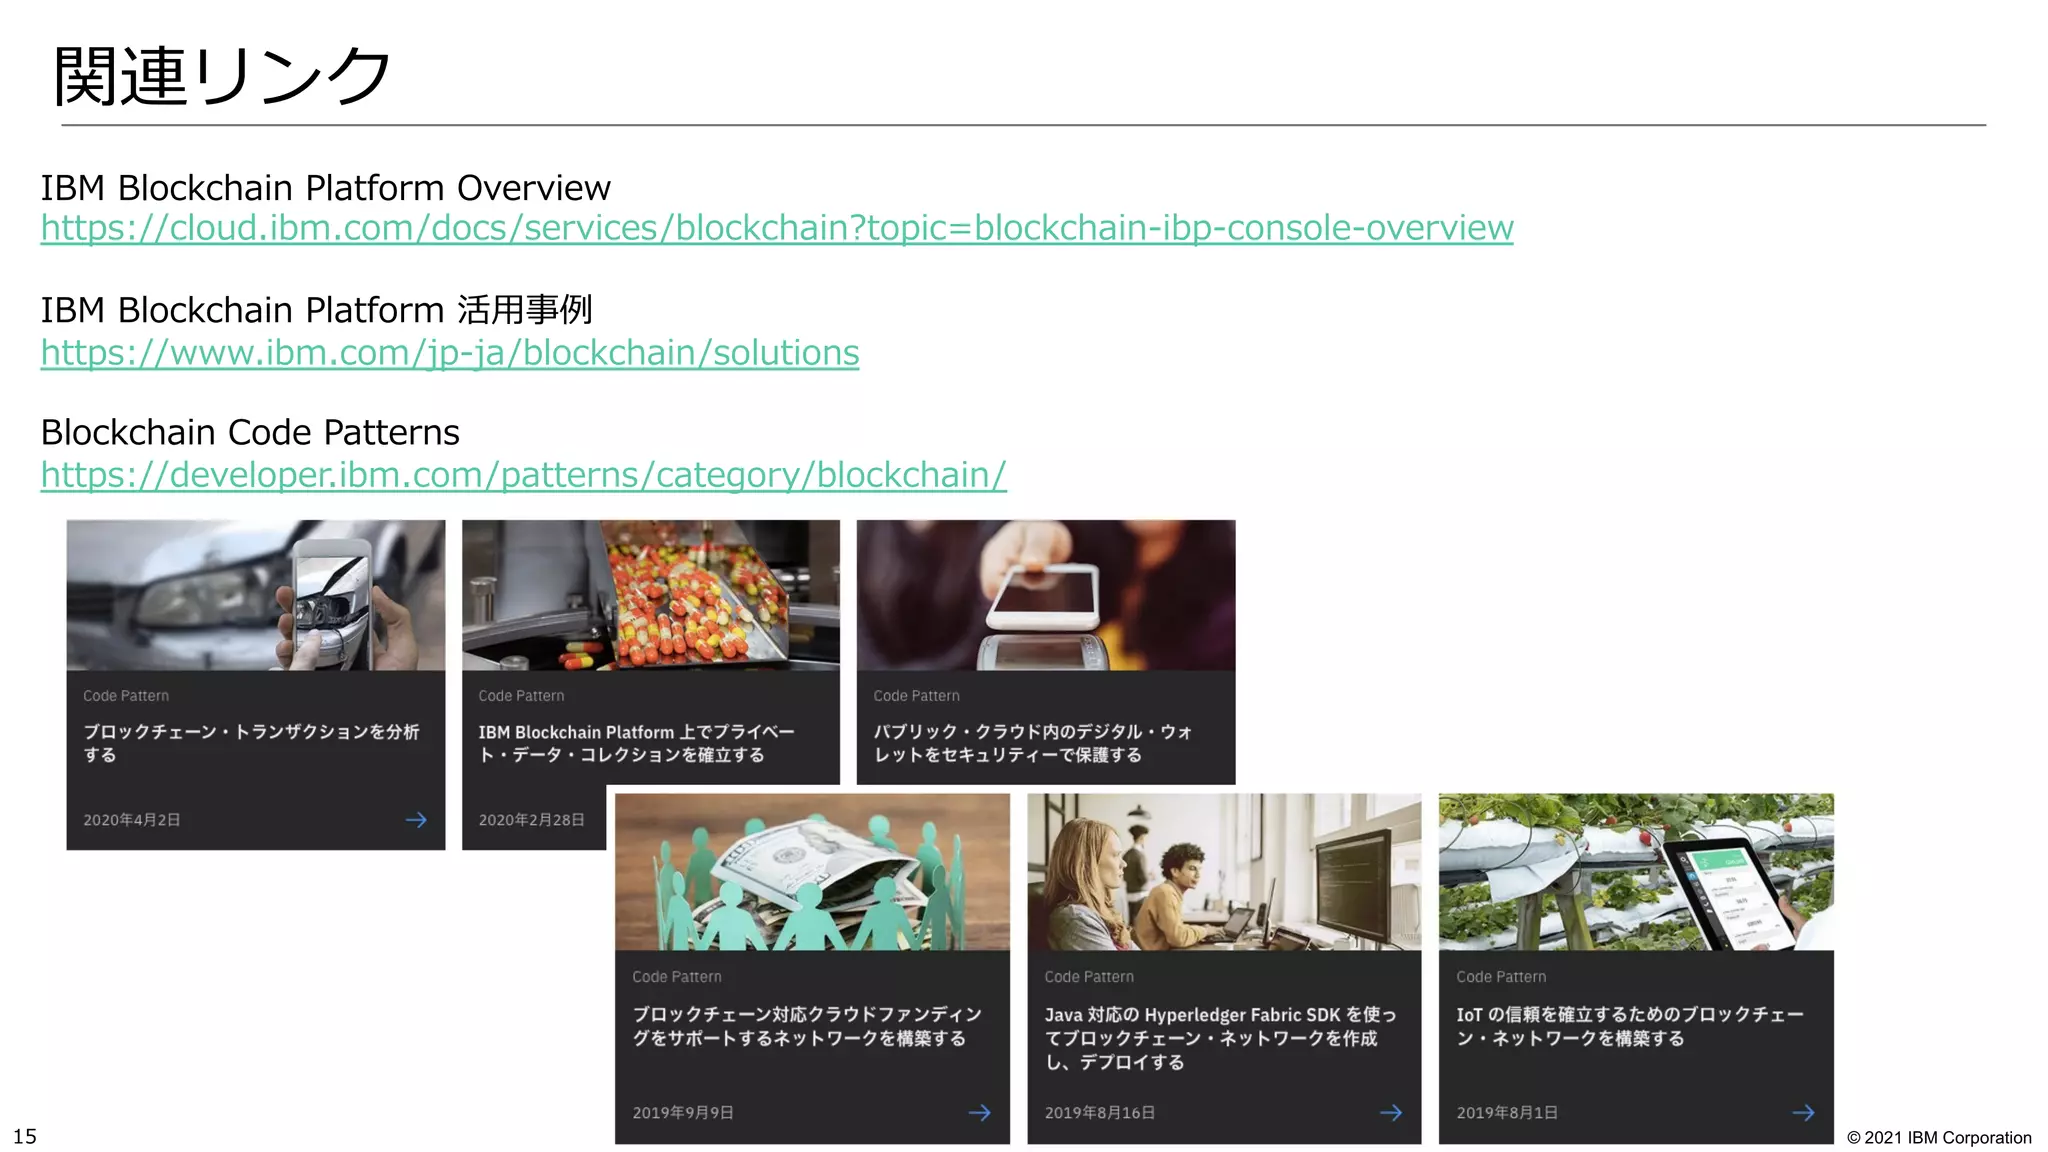Open the orange pills conveyor thumbnail

(651, 595)
